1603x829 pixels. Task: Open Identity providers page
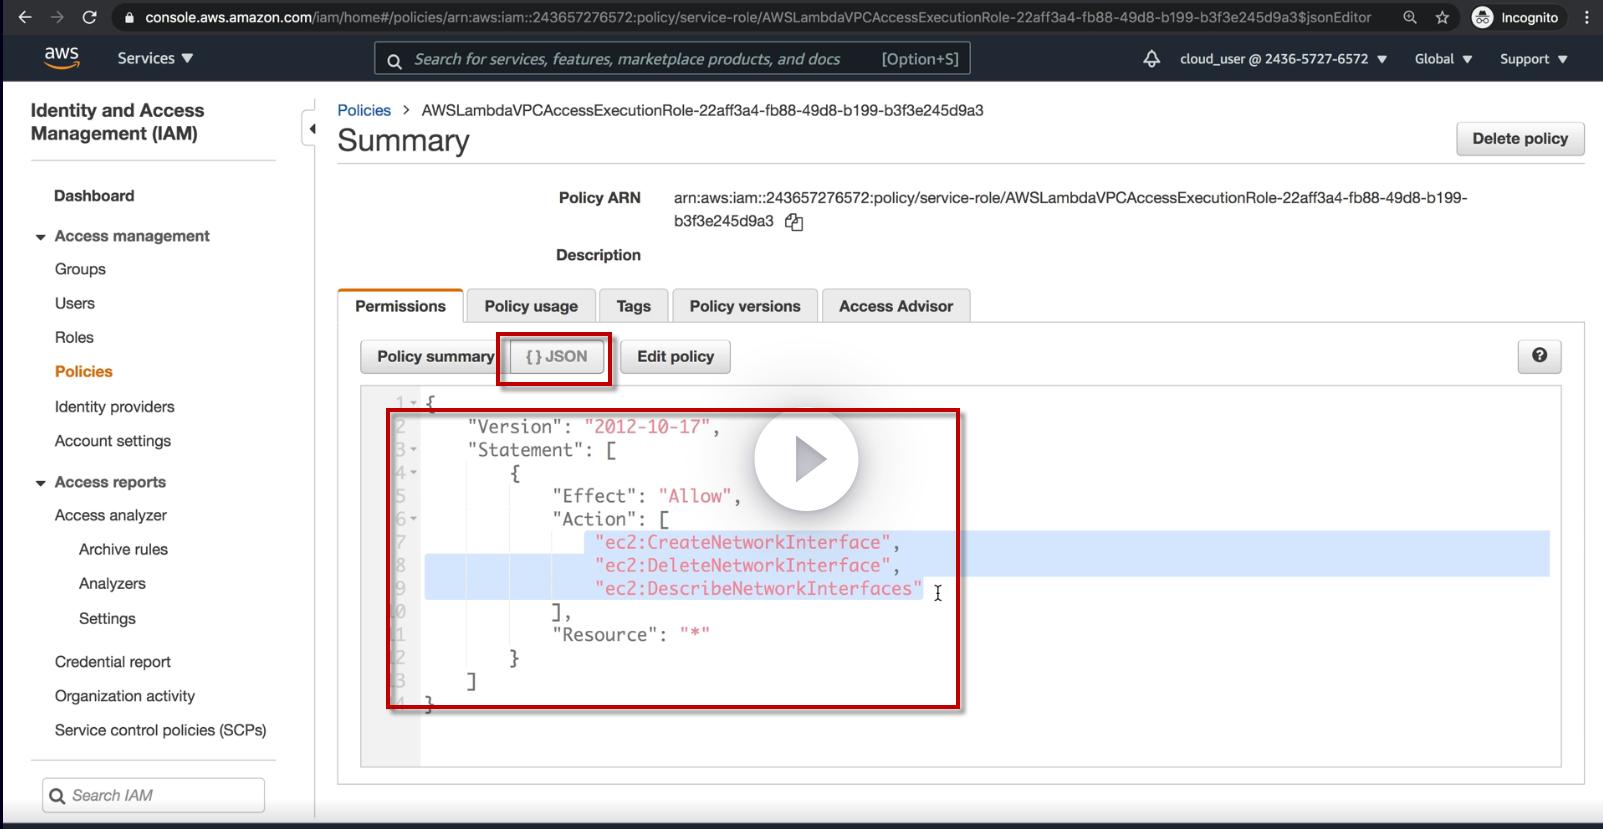(x=115, y=406)
